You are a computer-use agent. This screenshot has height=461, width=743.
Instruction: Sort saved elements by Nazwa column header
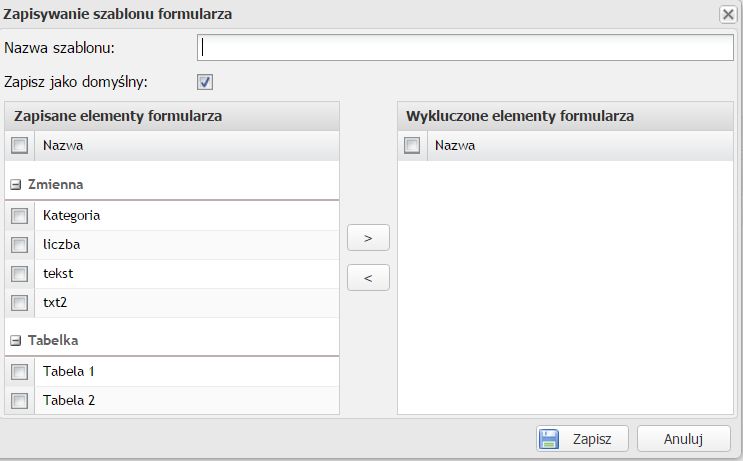click(x=63, y=146)
